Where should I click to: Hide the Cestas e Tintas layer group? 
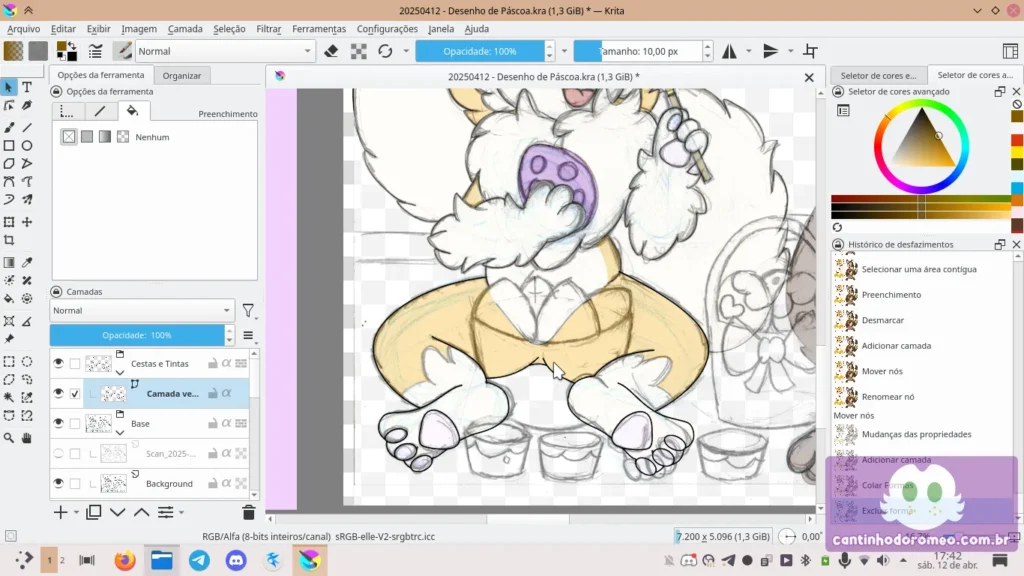click(59, 363)
